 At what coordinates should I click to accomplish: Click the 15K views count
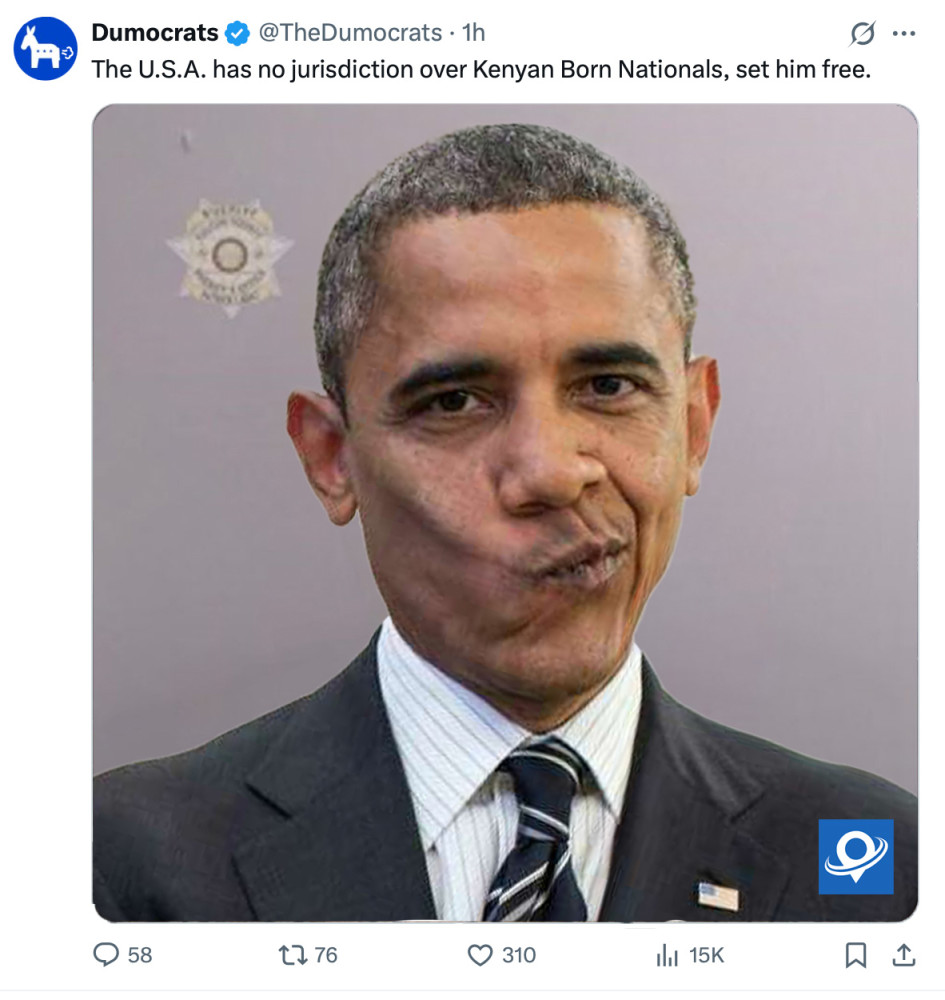point(707,955)
